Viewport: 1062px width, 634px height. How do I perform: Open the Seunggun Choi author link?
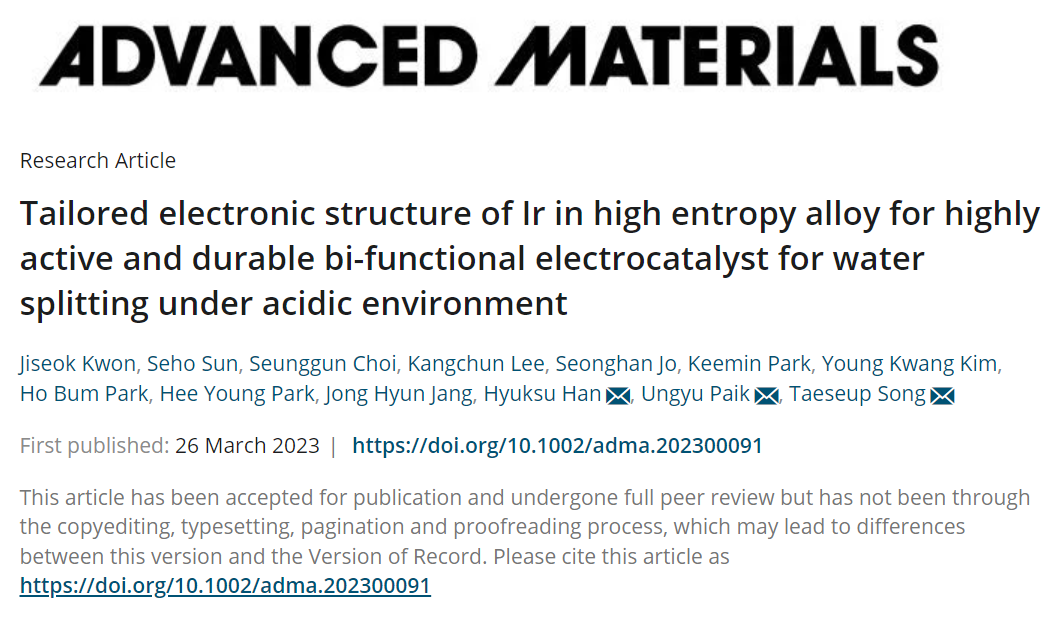[x=322, y=364]
